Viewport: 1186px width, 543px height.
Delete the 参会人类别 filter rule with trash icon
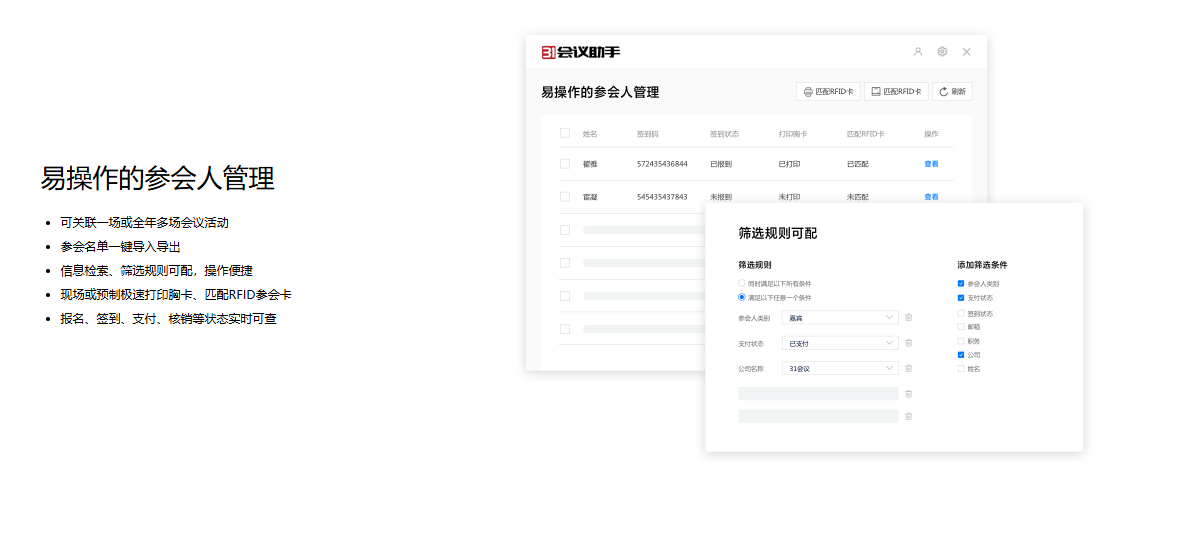[908, 318]
